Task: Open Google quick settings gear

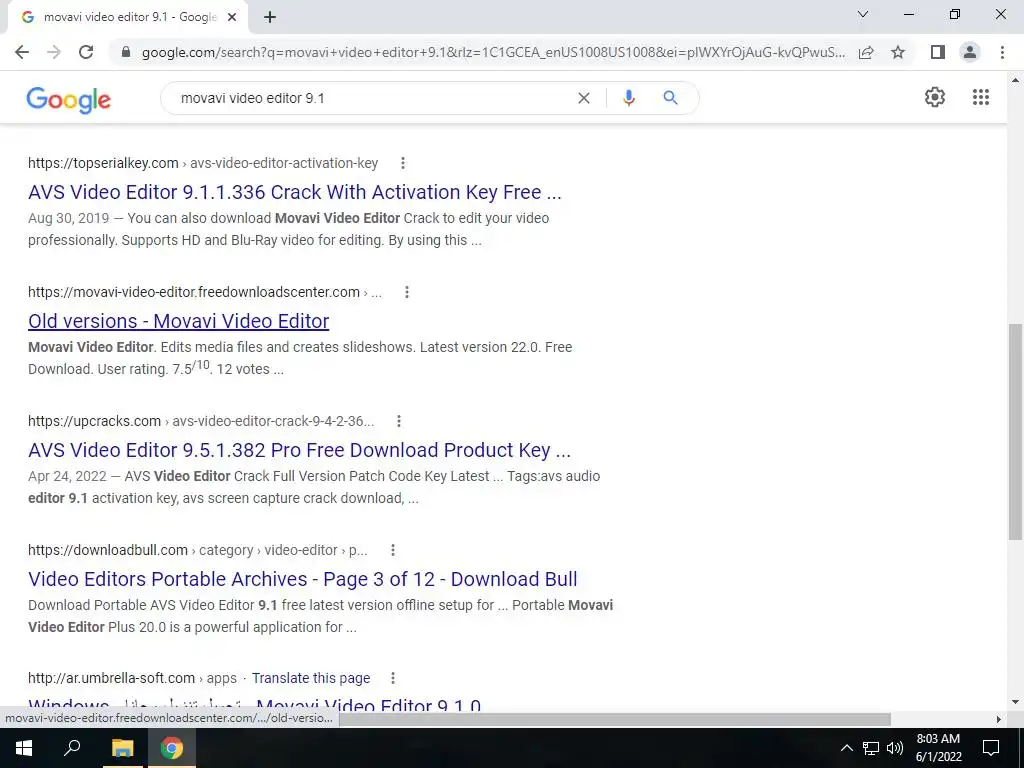Action: click(x=935, y=97)
